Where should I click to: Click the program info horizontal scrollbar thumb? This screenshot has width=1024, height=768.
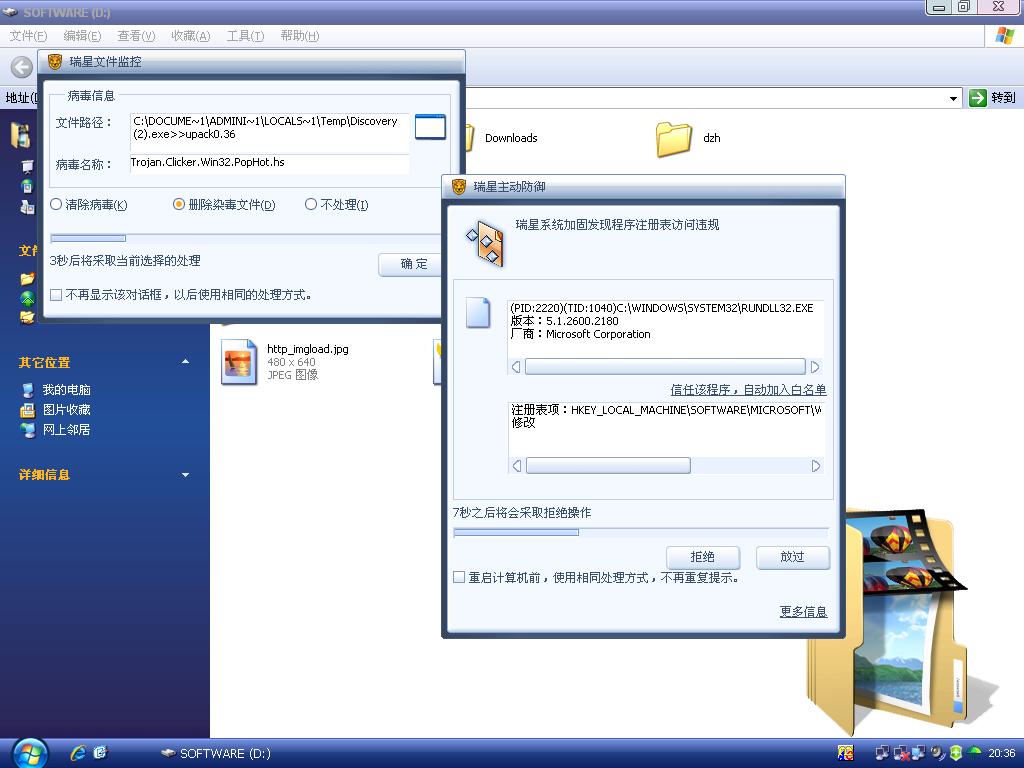point(665,366)
